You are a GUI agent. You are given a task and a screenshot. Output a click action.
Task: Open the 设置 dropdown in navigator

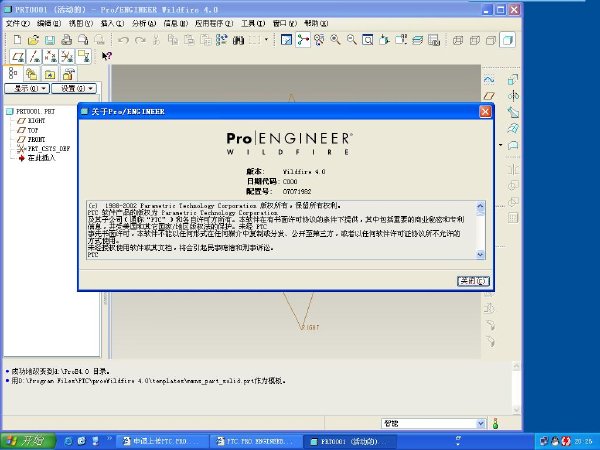click(x=74, y=88)
